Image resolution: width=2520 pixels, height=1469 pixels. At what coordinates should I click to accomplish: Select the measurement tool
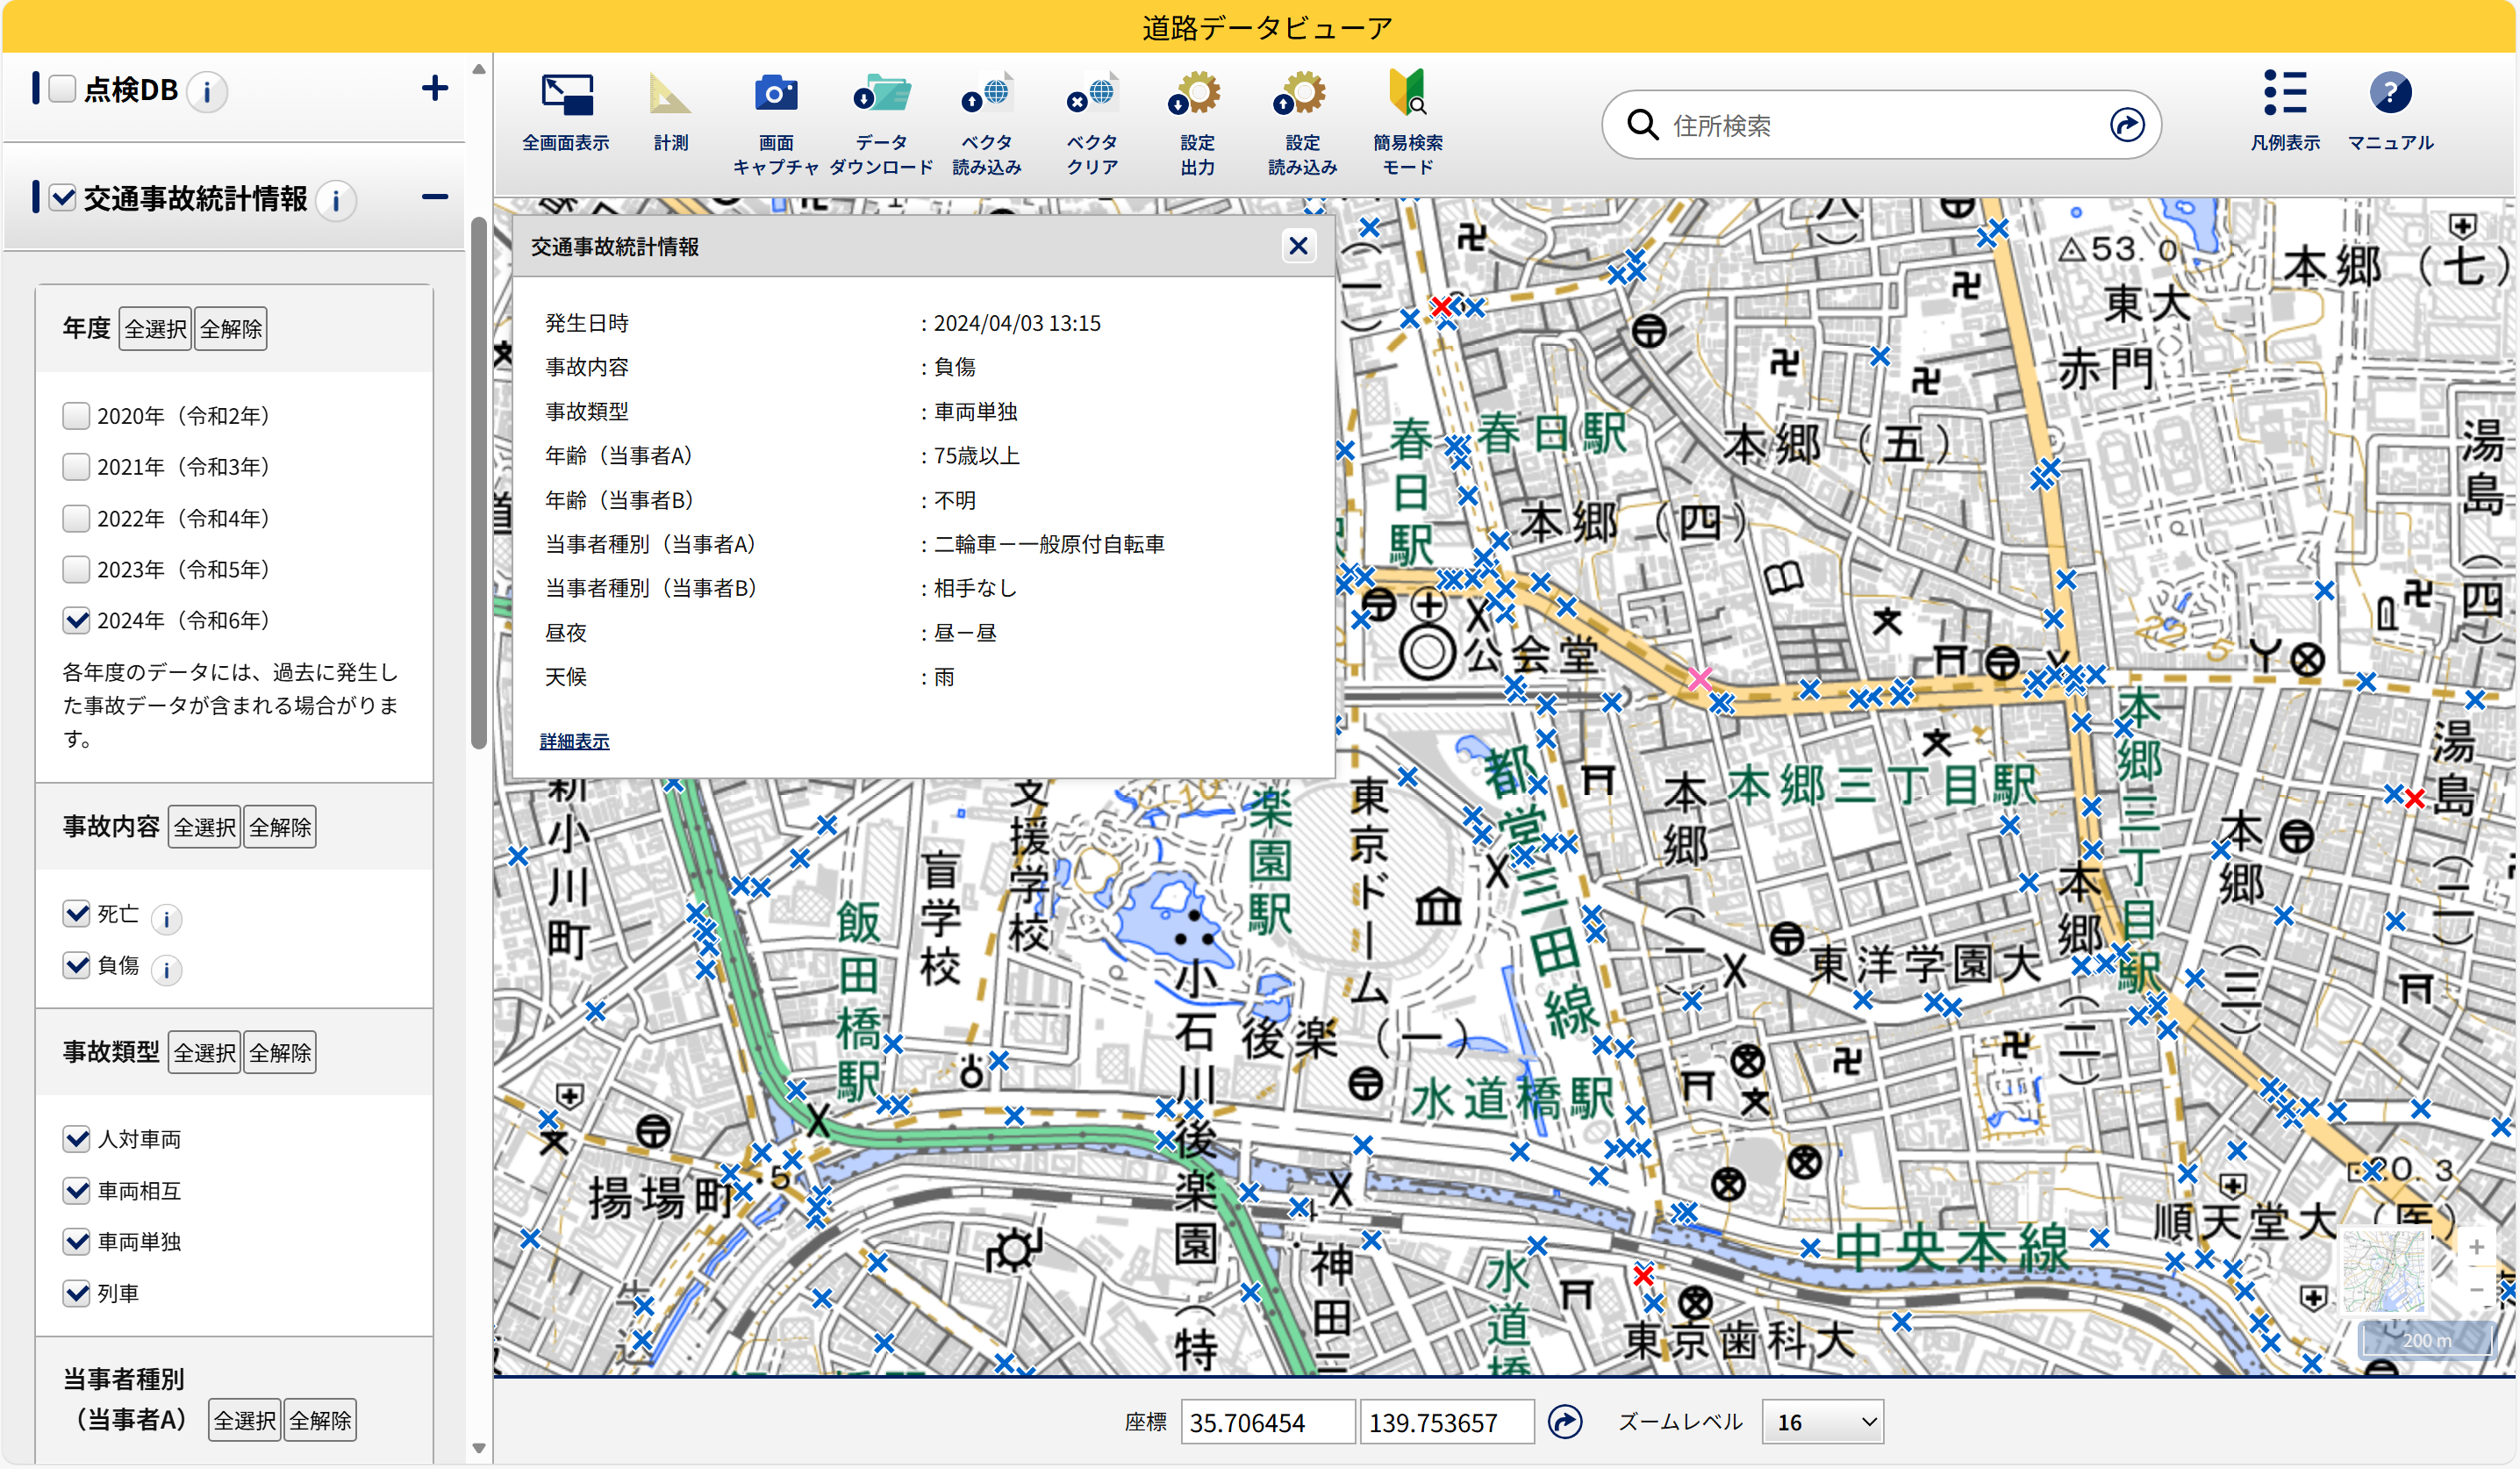pos(670,96)
